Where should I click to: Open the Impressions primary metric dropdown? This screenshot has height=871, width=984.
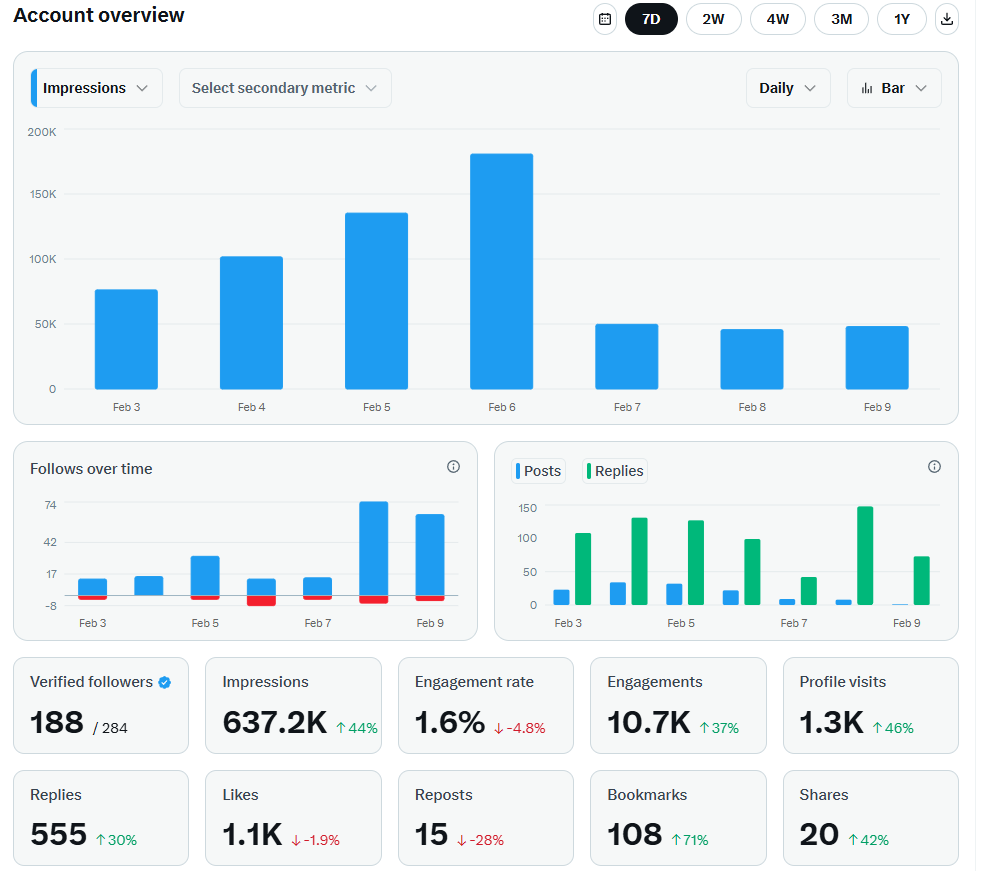[x=94, y=88]
